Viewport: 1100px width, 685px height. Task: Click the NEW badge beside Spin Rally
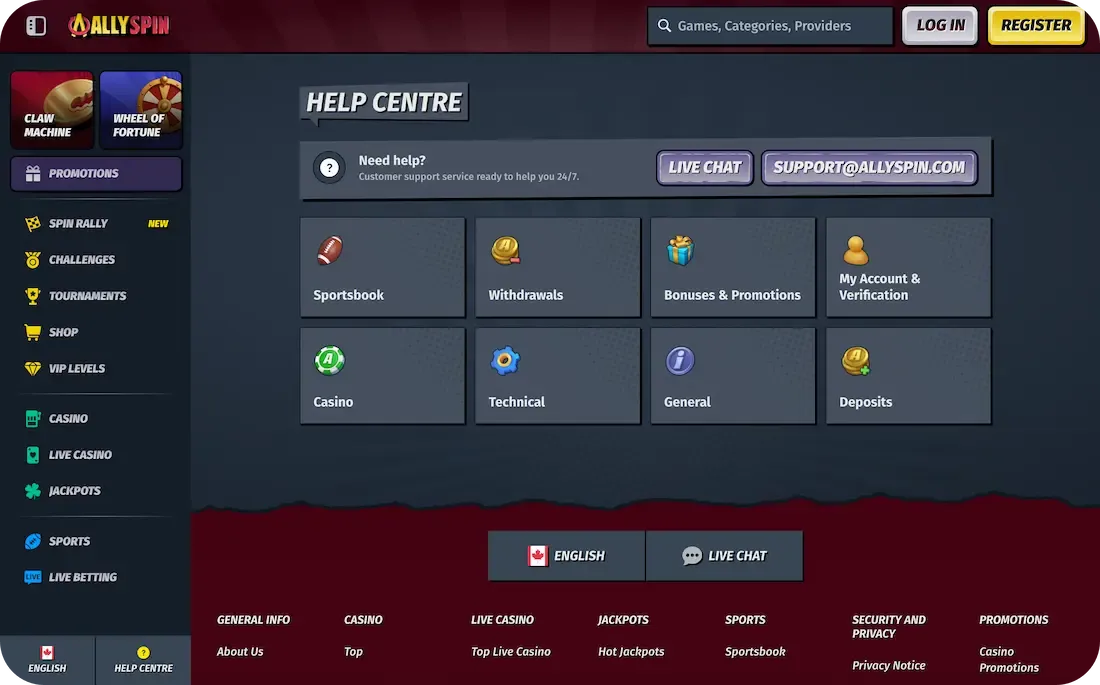(158, 224)
